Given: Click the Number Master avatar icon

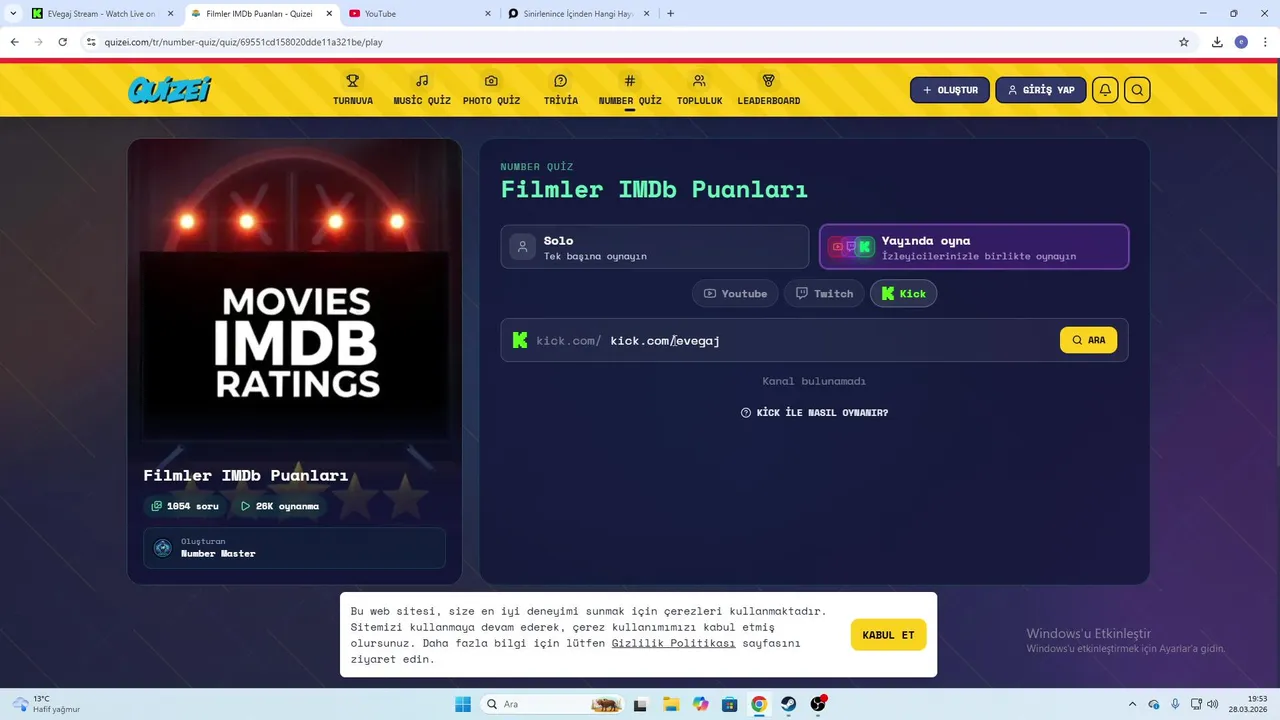Looking at the screenshot, I should tap(163, 548).
